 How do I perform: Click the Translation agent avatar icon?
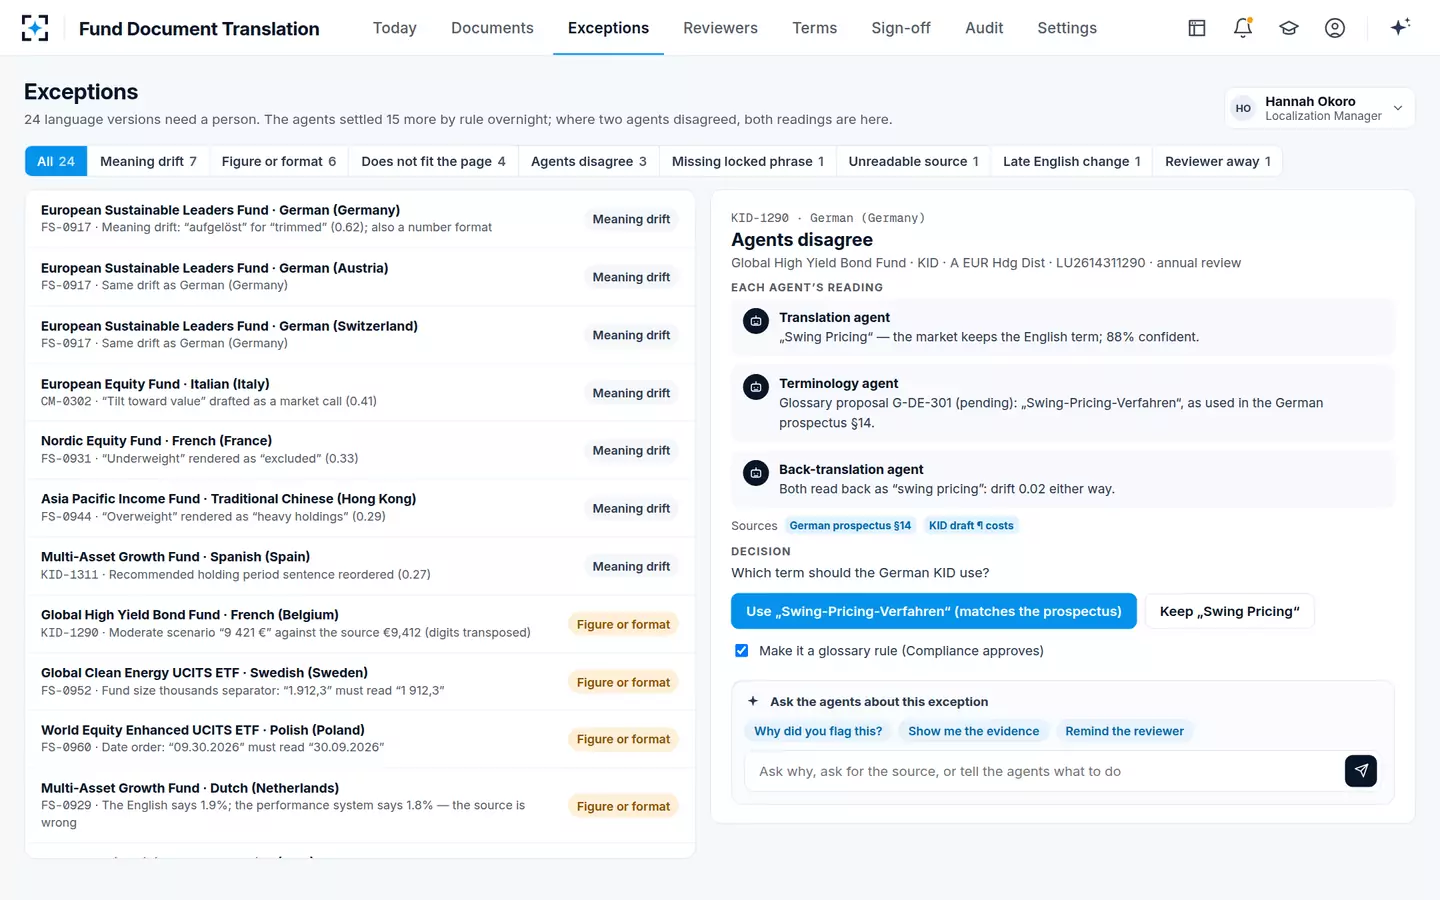tap(756, 321)
